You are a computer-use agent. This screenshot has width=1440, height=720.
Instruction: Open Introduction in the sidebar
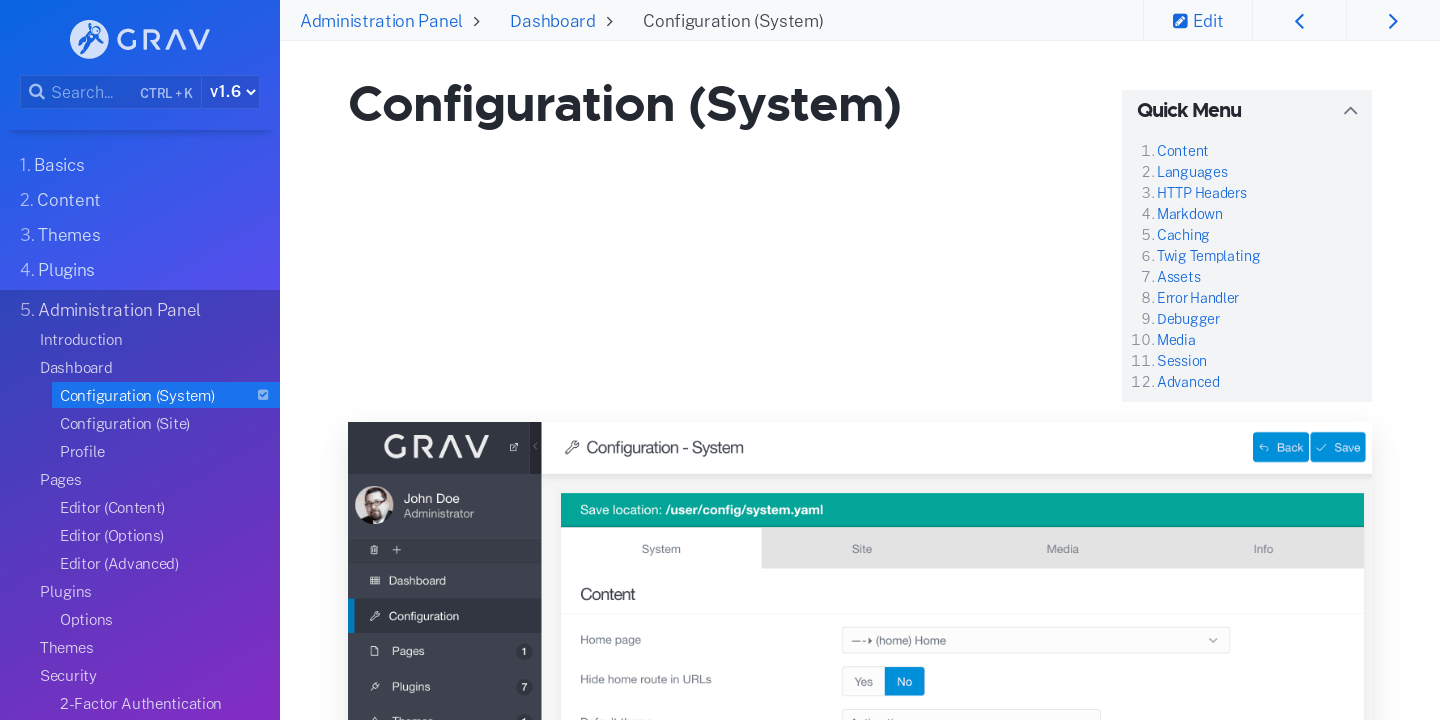point(81,340)
